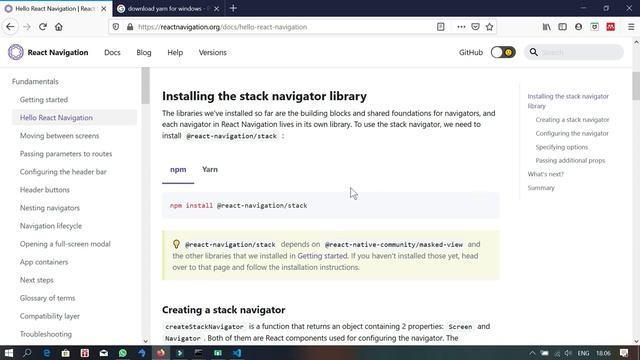Open Opening a full-screen modal
Screen dimensions: 640x360
click(x=65, y=244)
